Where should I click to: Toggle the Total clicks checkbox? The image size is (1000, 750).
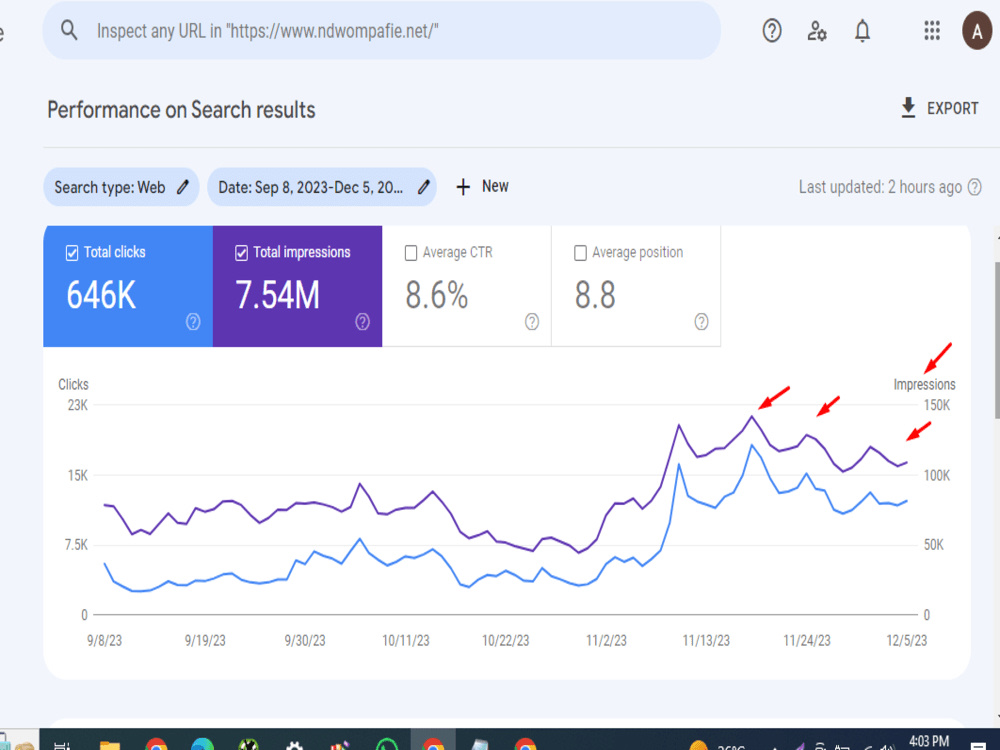tap(72, 253)
